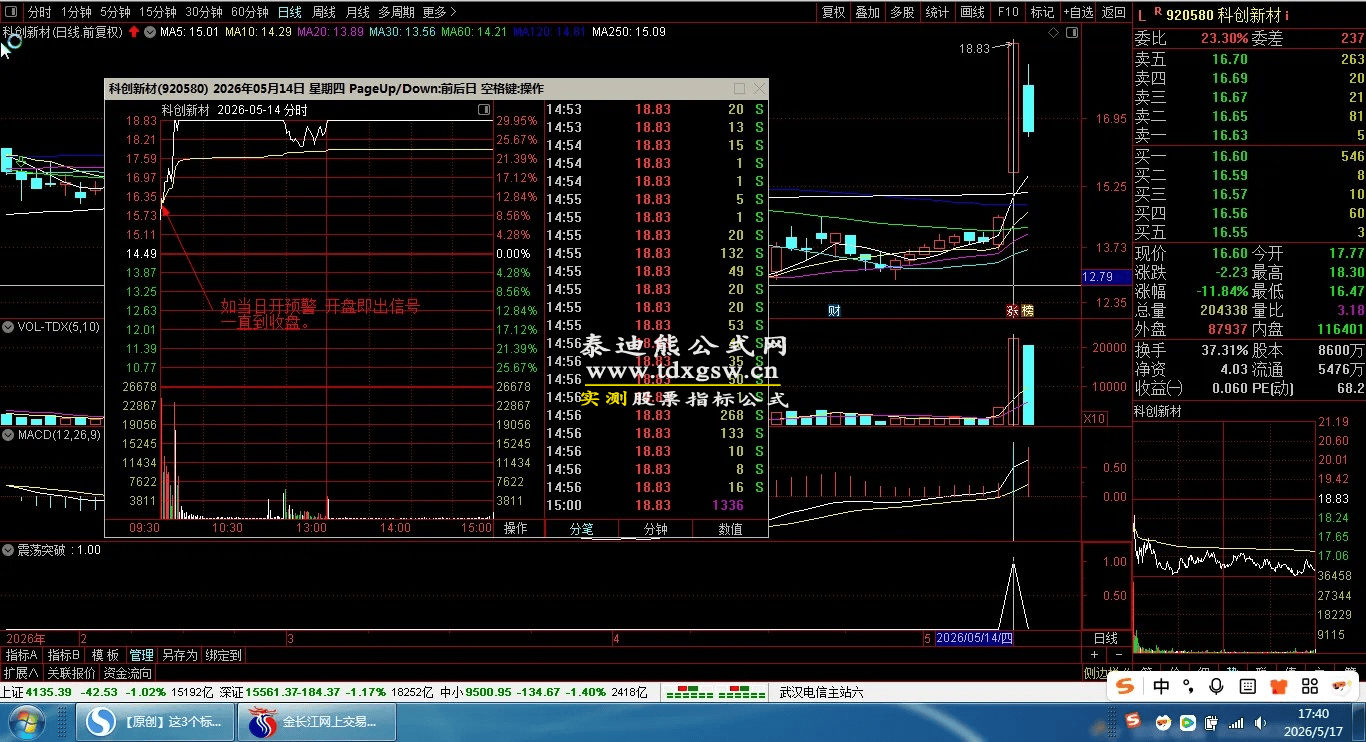Viewport: 1366px width, 742px height.
Task: Switch to 月线 monthly chart
Action: (x=357, y=12)
